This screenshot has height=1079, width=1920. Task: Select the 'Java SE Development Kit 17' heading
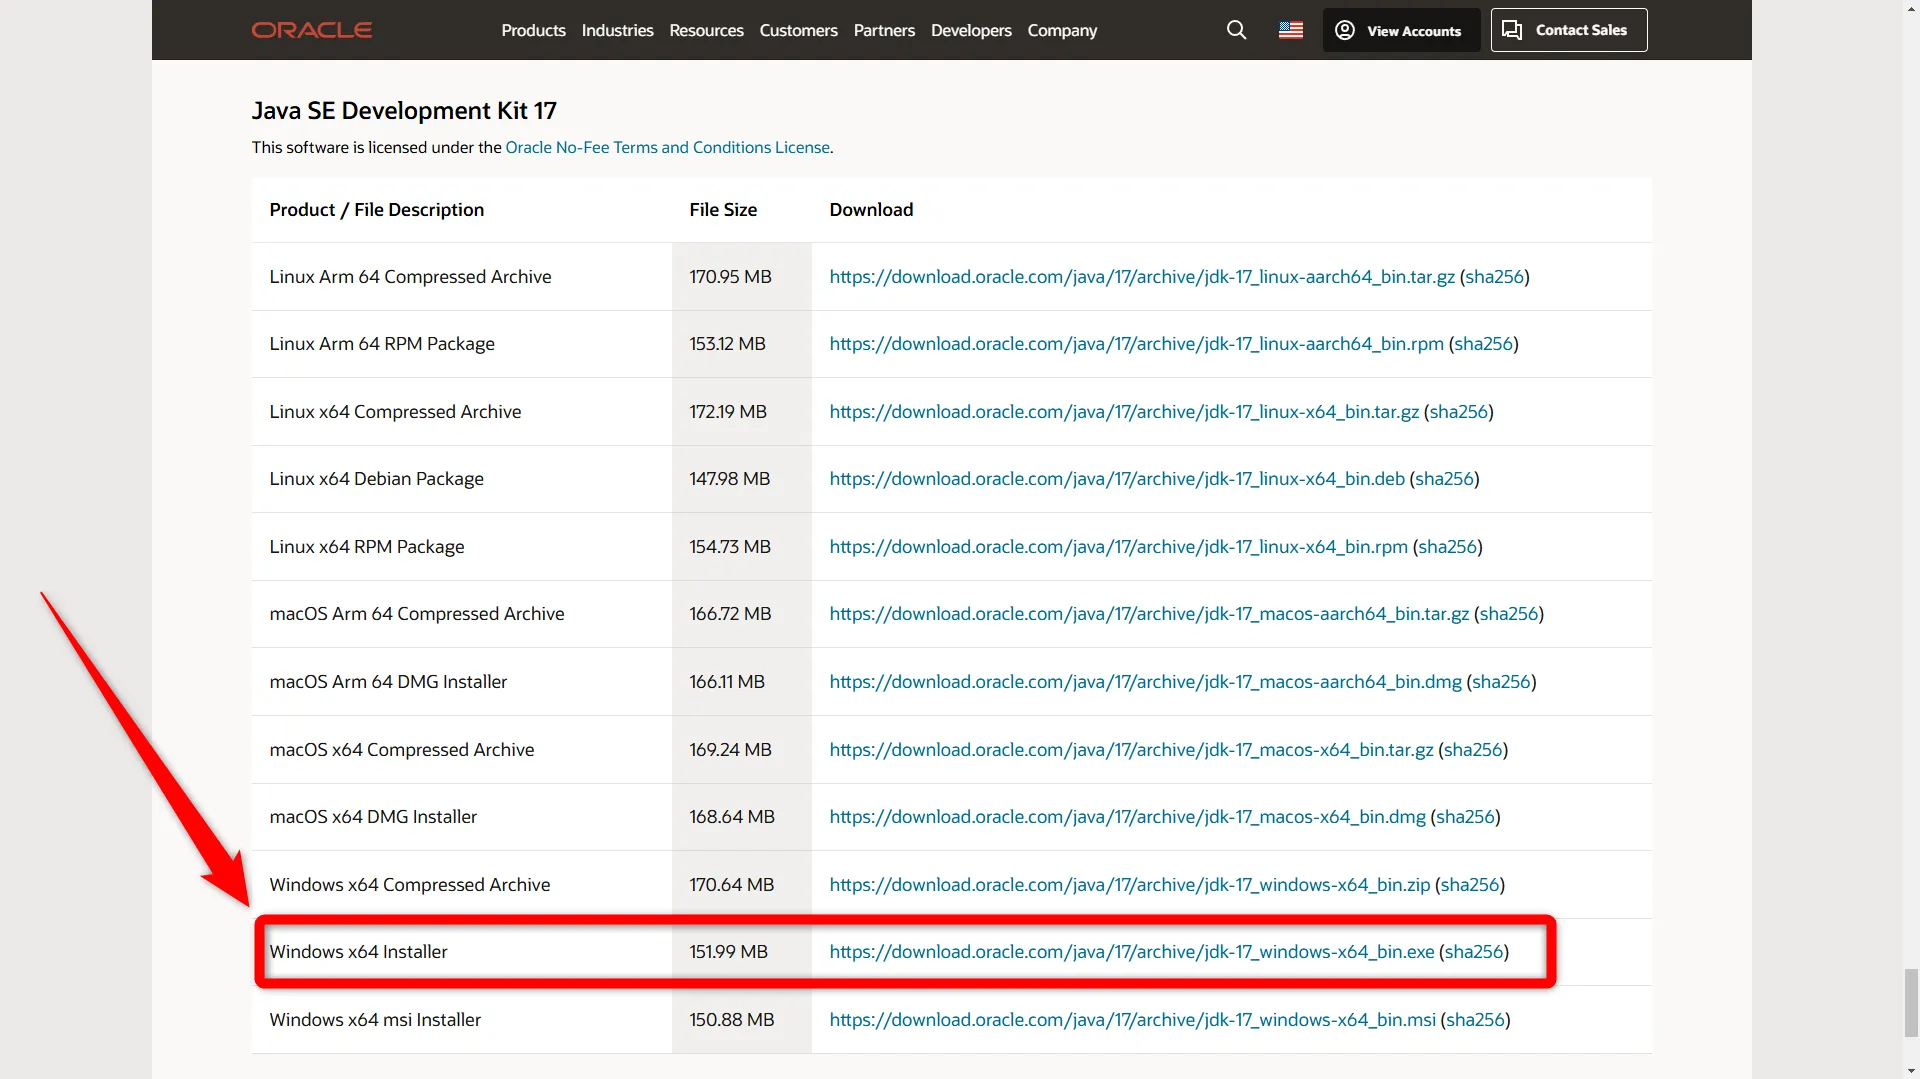tap(404, 110)
